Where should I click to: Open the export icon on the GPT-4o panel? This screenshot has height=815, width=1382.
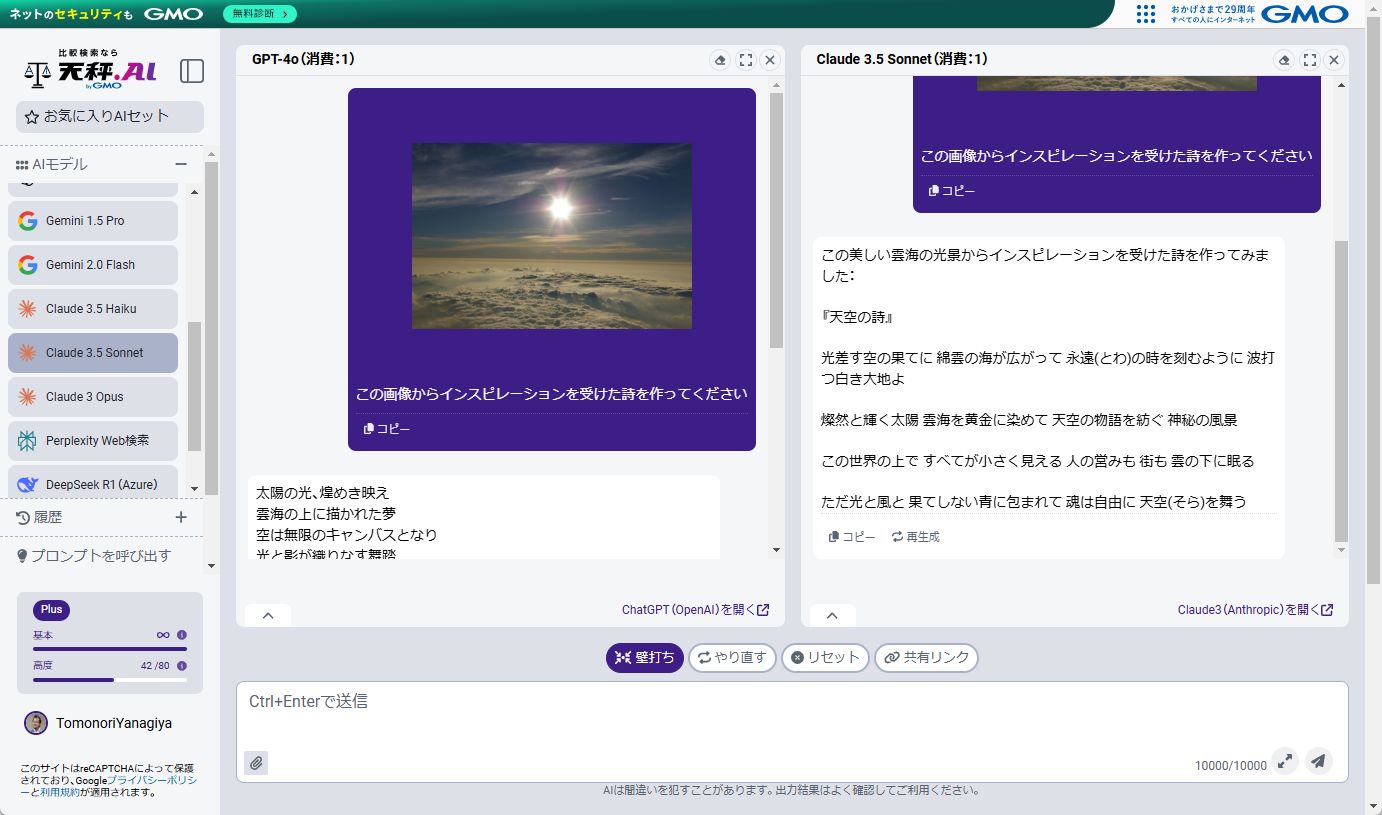(720, 60)
